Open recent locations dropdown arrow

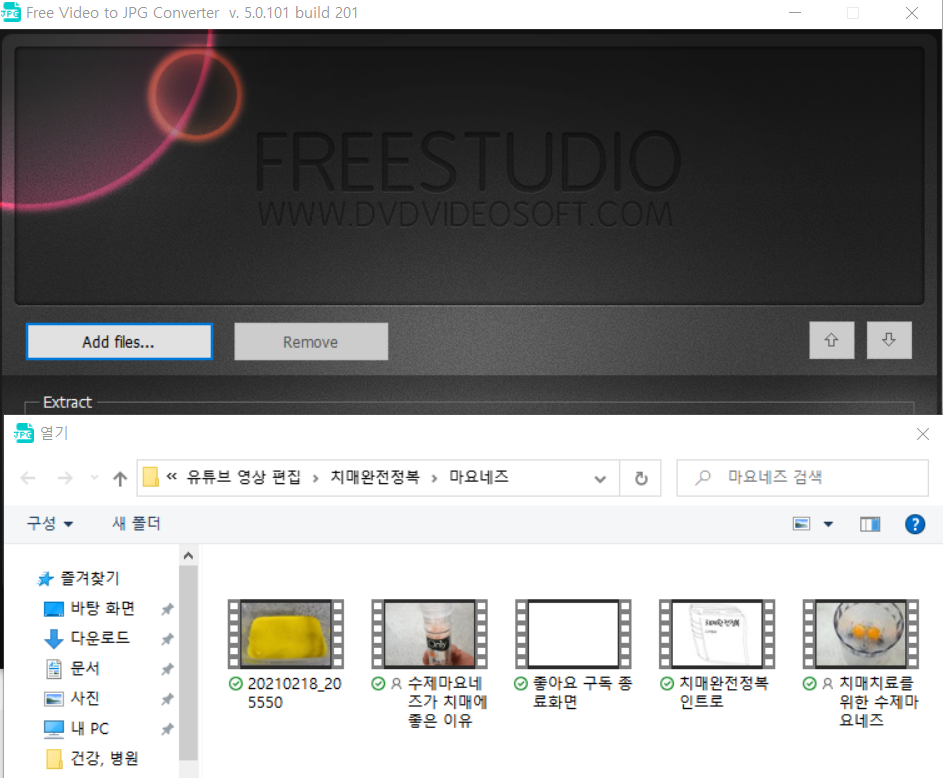[94, 478]
